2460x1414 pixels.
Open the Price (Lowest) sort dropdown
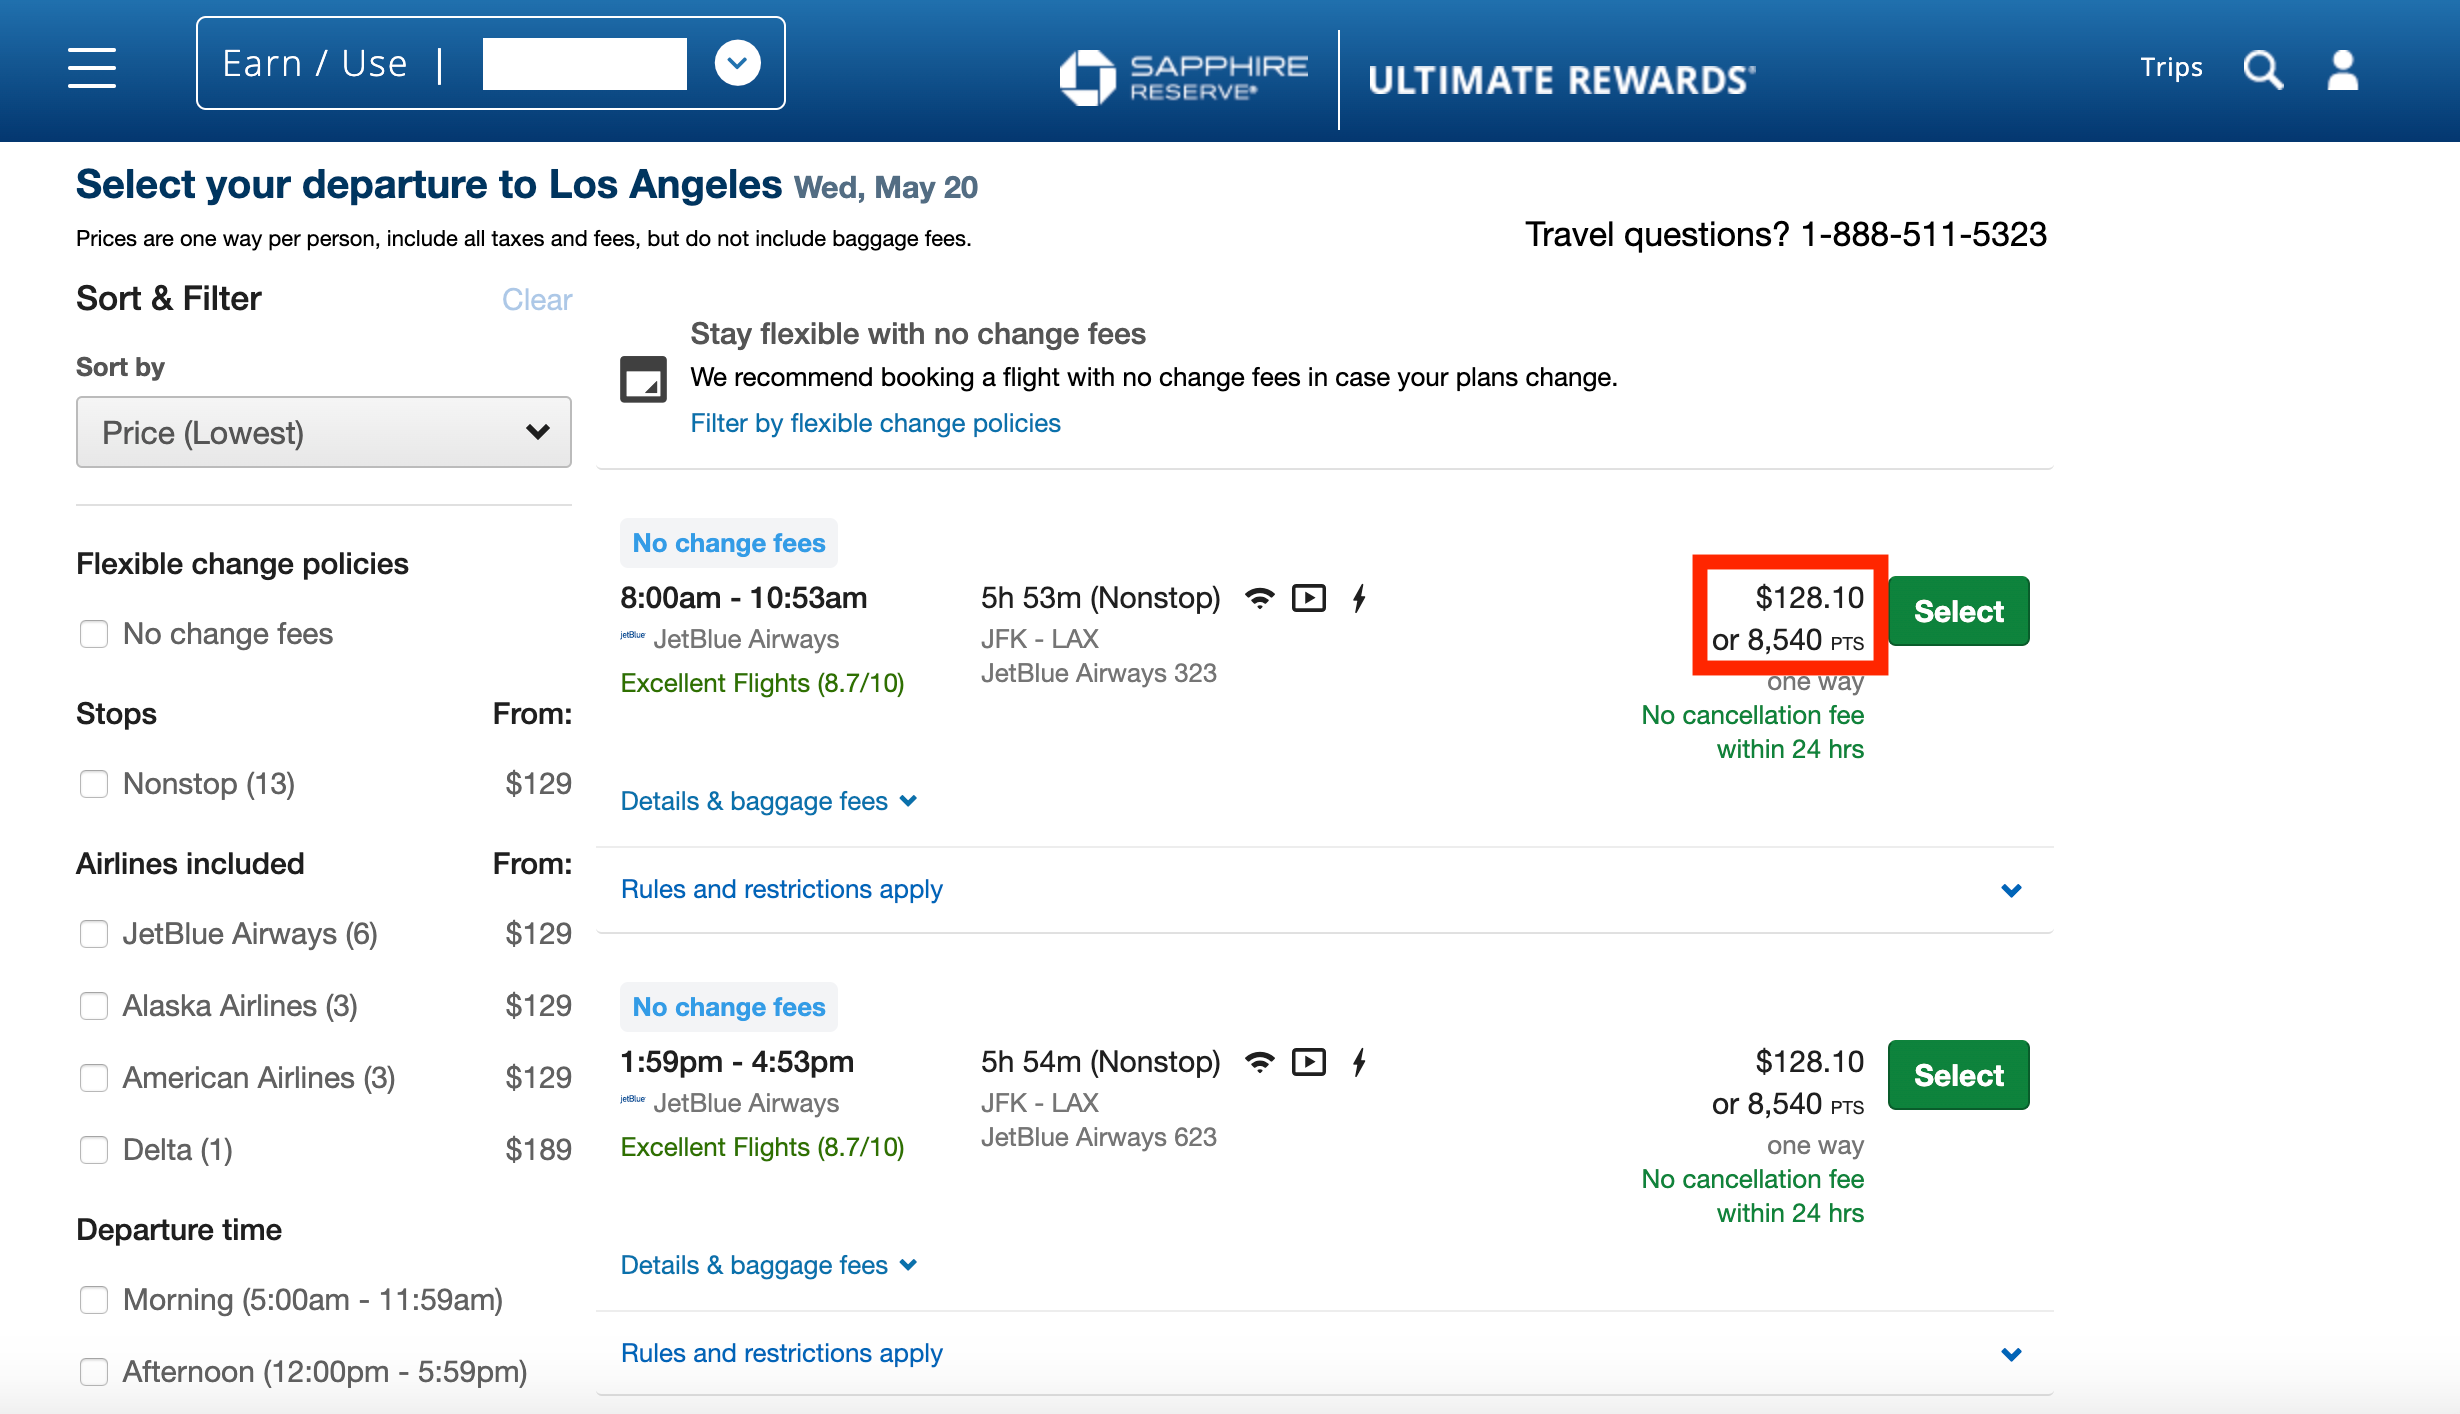click(x=323, y=432)
